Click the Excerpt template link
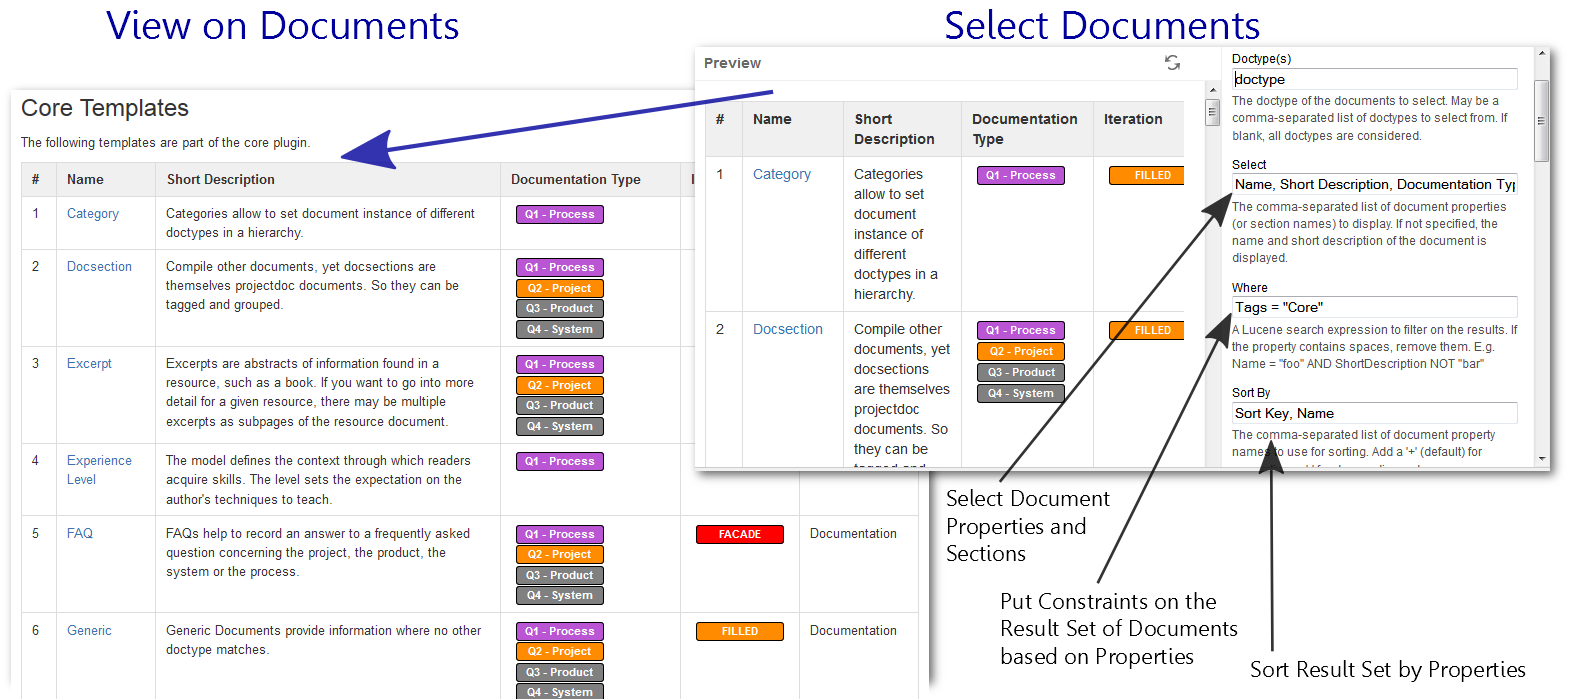 click(89, 364)
